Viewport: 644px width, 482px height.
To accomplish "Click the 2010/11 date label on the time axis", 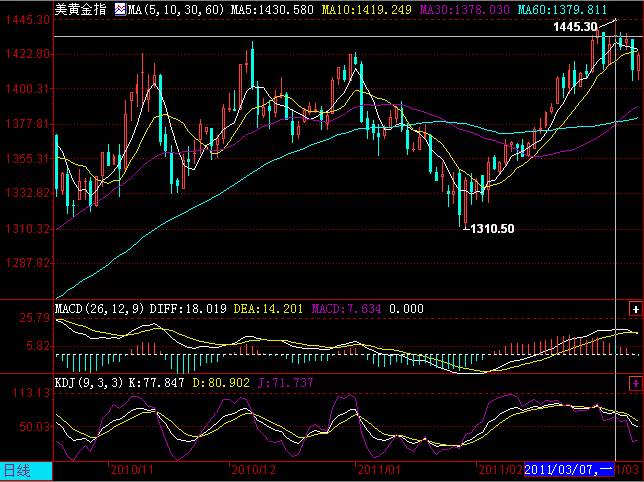I will coord(132,470).
